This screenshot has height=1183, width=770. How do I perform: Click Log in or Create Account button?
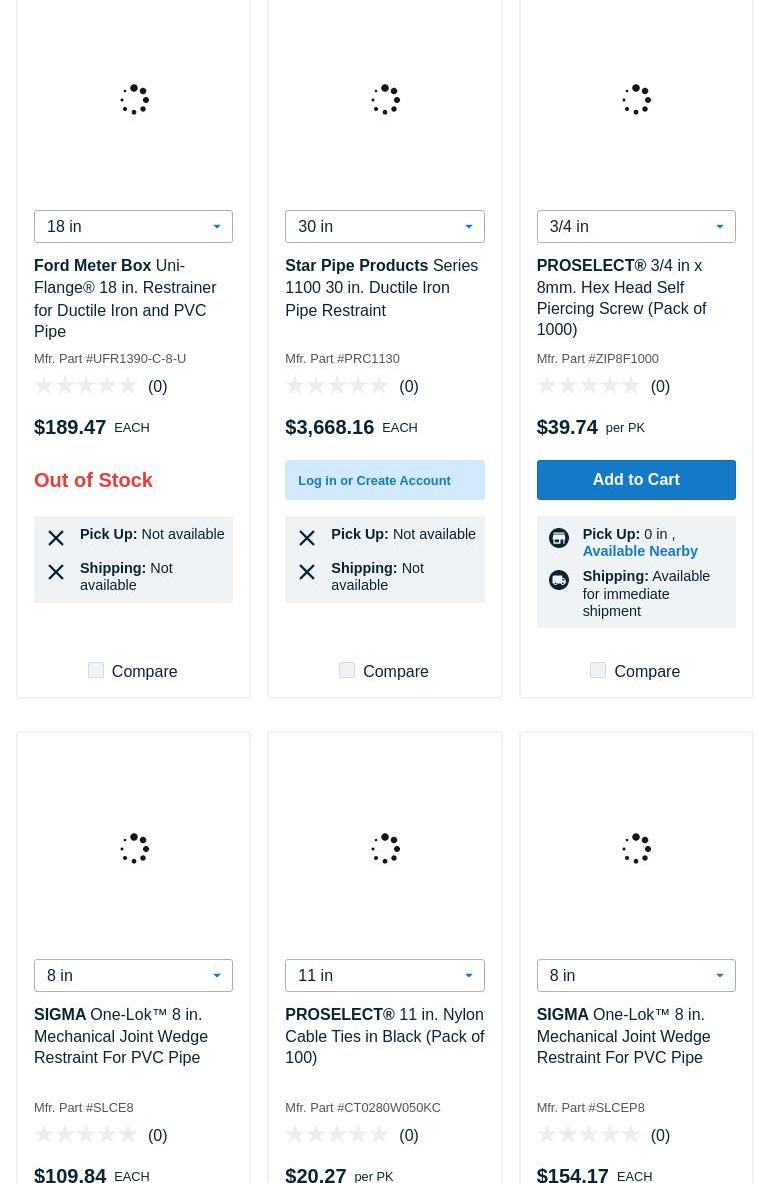(x=384, y=480)
